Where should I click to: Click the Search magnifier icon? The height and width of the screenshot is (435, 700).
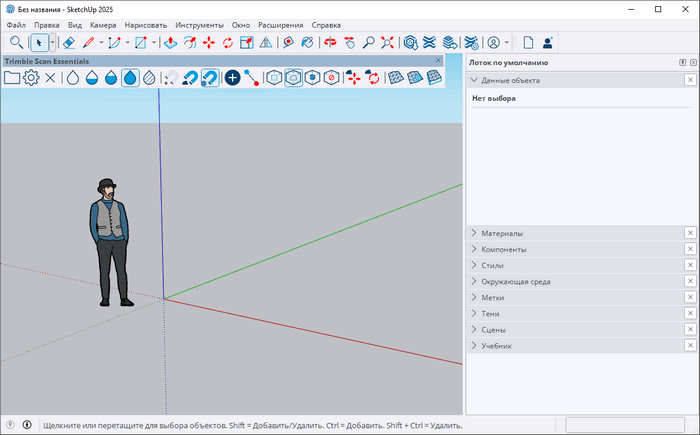click(x=17, y=43)
